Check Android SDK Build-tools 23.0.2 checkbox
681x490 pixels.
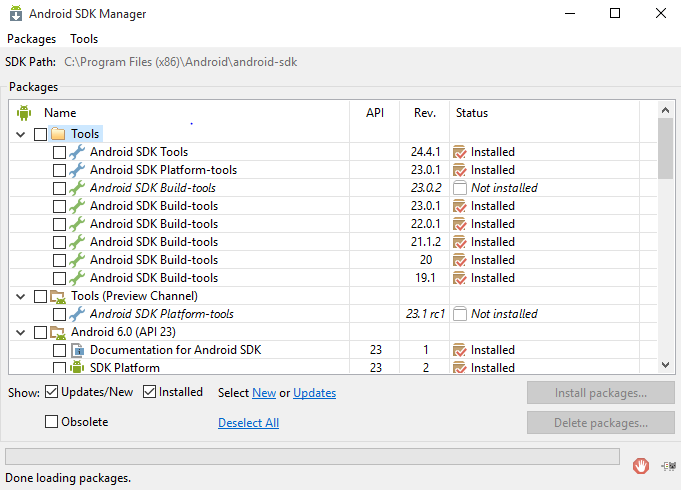[59, 189]
